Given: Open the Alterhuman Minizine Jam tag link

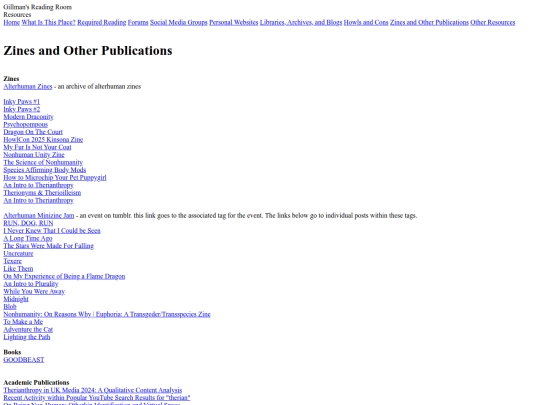Looking at the screenshot, I should pyautogui.click(x=39, y=216).
